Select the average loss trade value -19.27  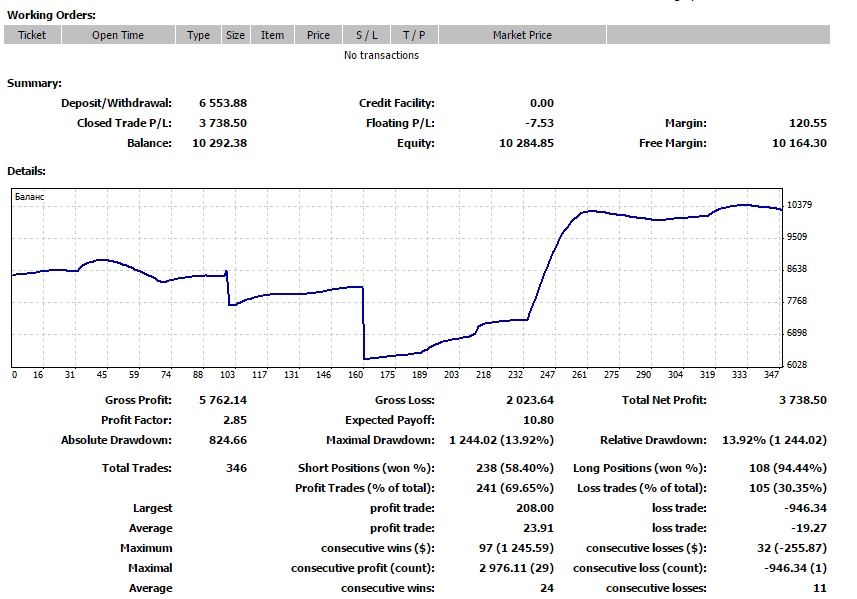809,528
